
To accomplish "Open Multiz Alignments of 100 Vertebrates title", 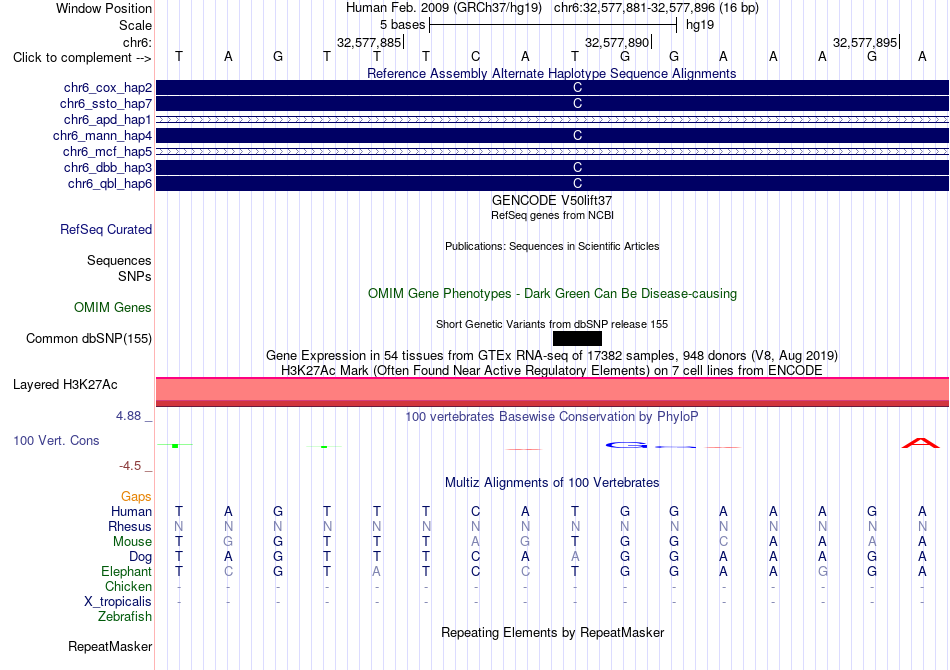I will point(552,483).
